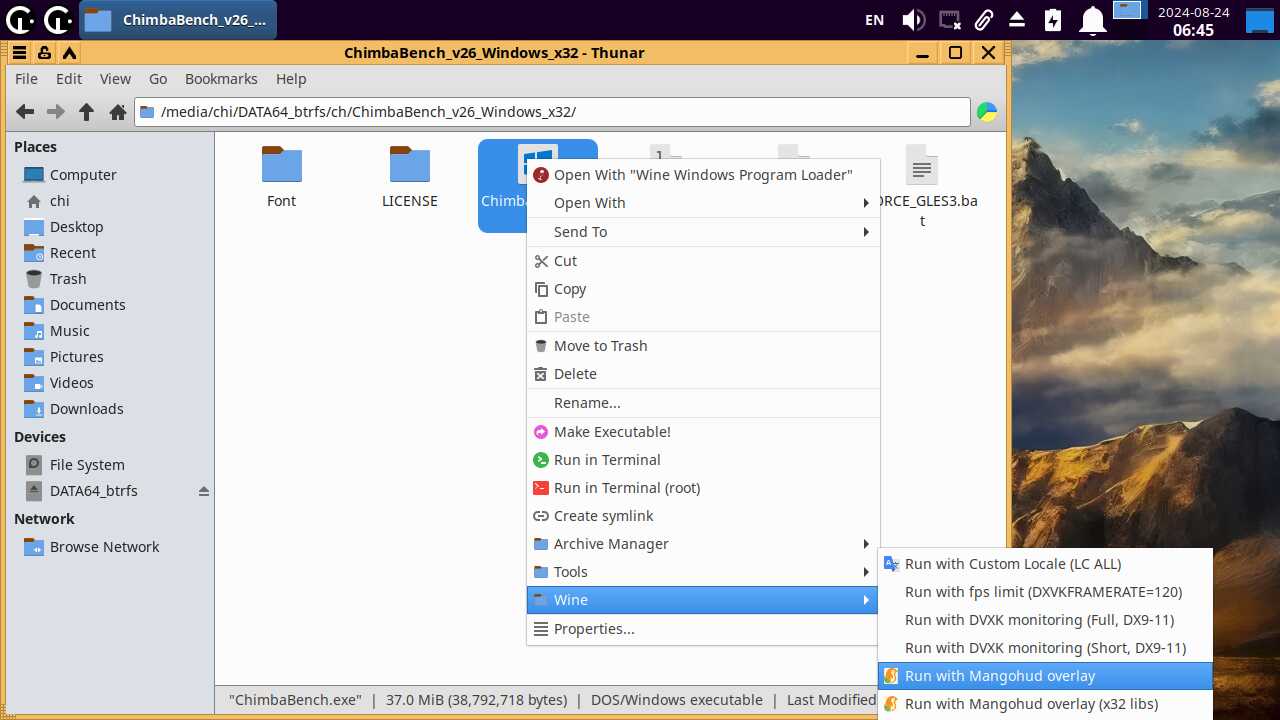Open File System under Devices

coord(87,465)
